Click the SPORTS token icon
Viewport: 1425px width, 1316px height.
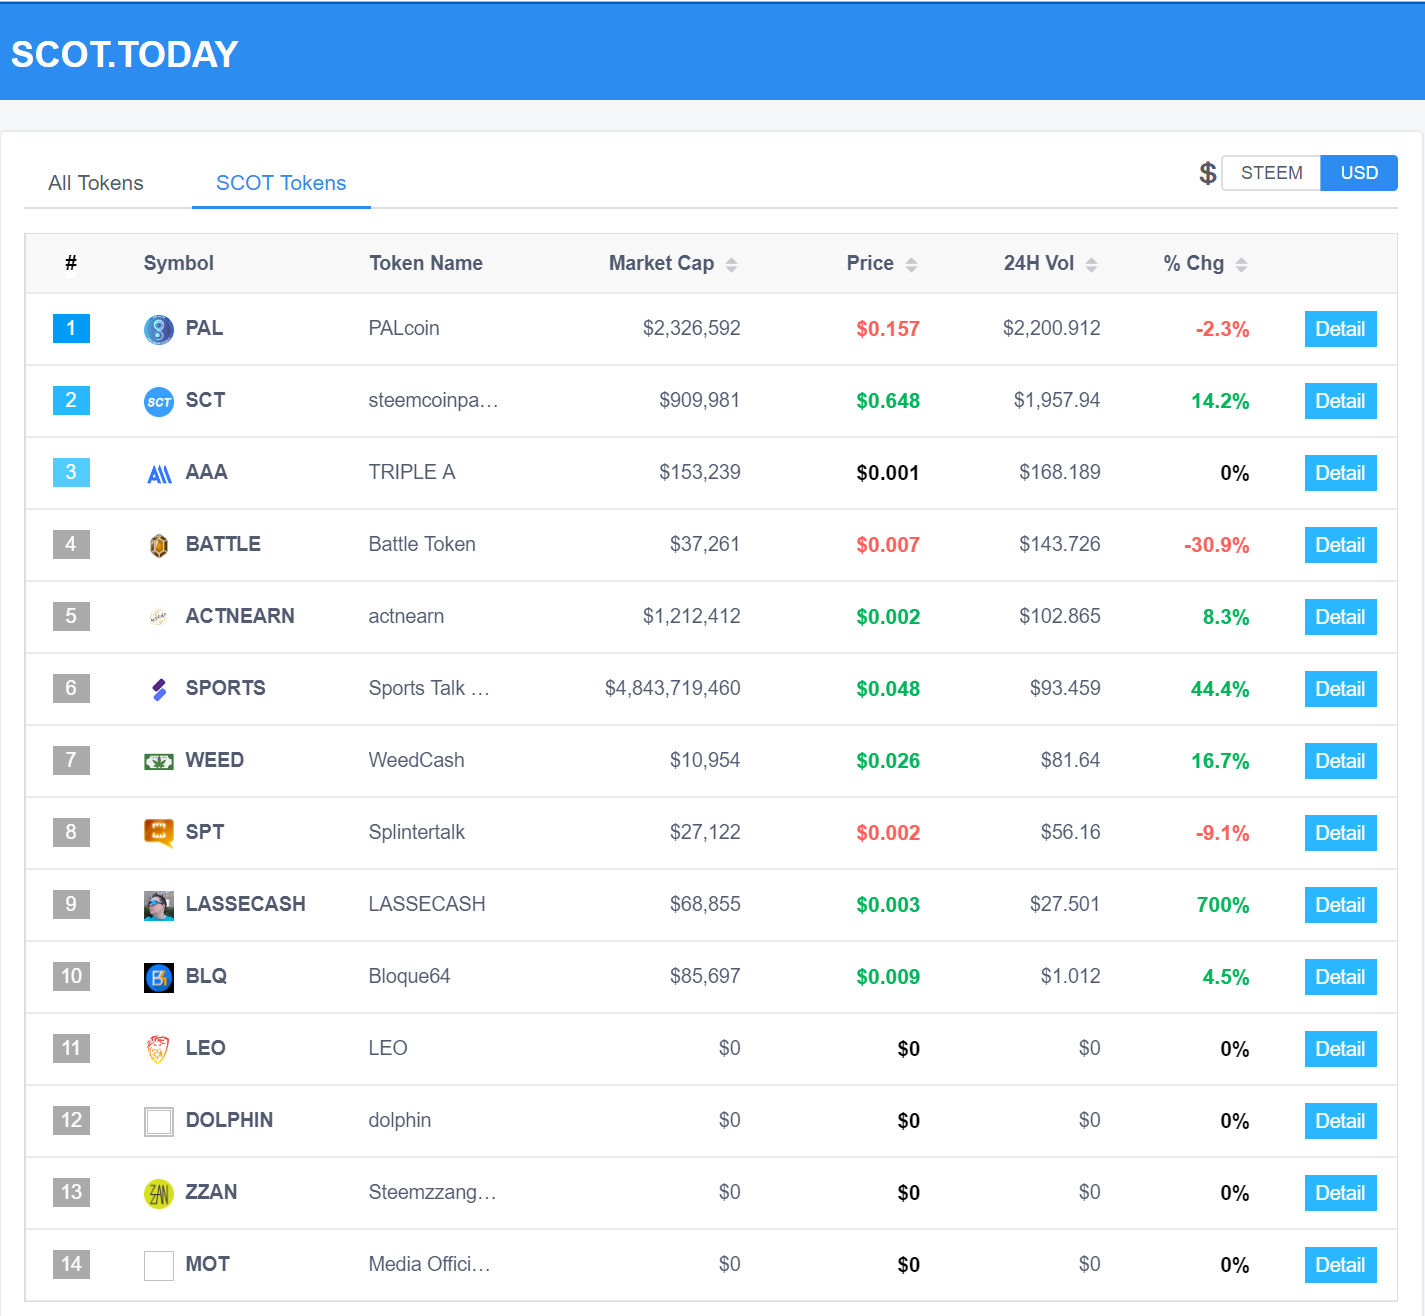pos(159,689)
